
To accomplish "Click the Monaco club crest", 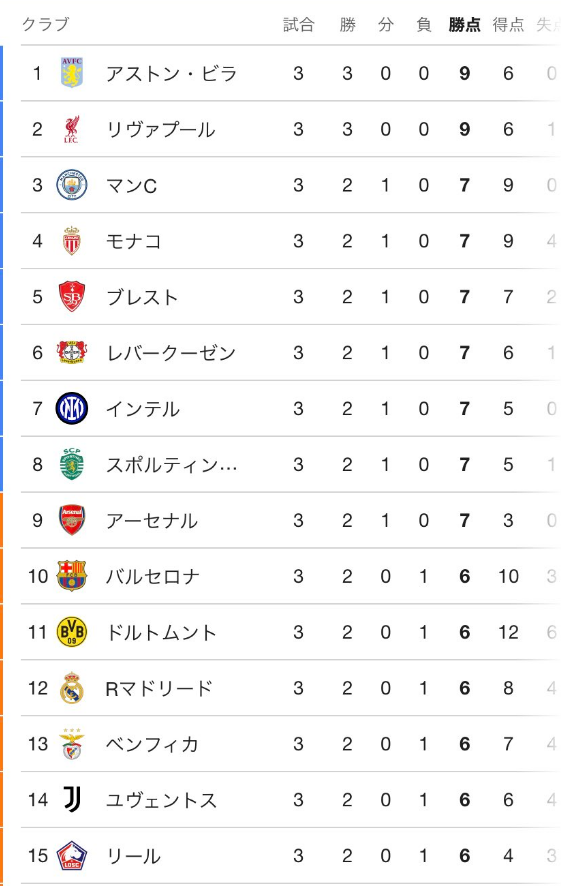I will point(72,241).
